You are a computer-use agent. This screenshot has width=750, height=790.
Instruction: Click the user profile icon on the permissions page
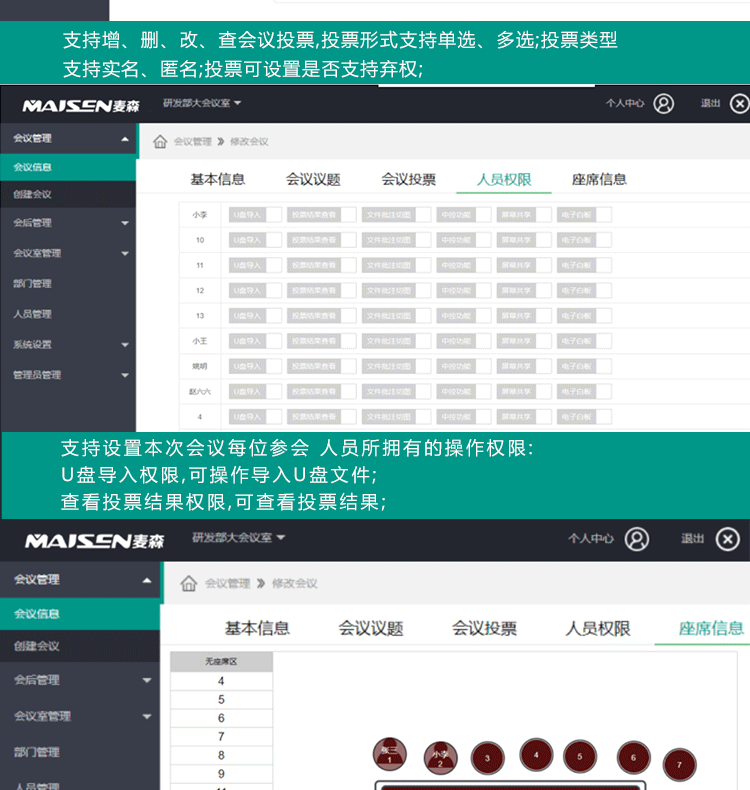(x=663, y=103)
